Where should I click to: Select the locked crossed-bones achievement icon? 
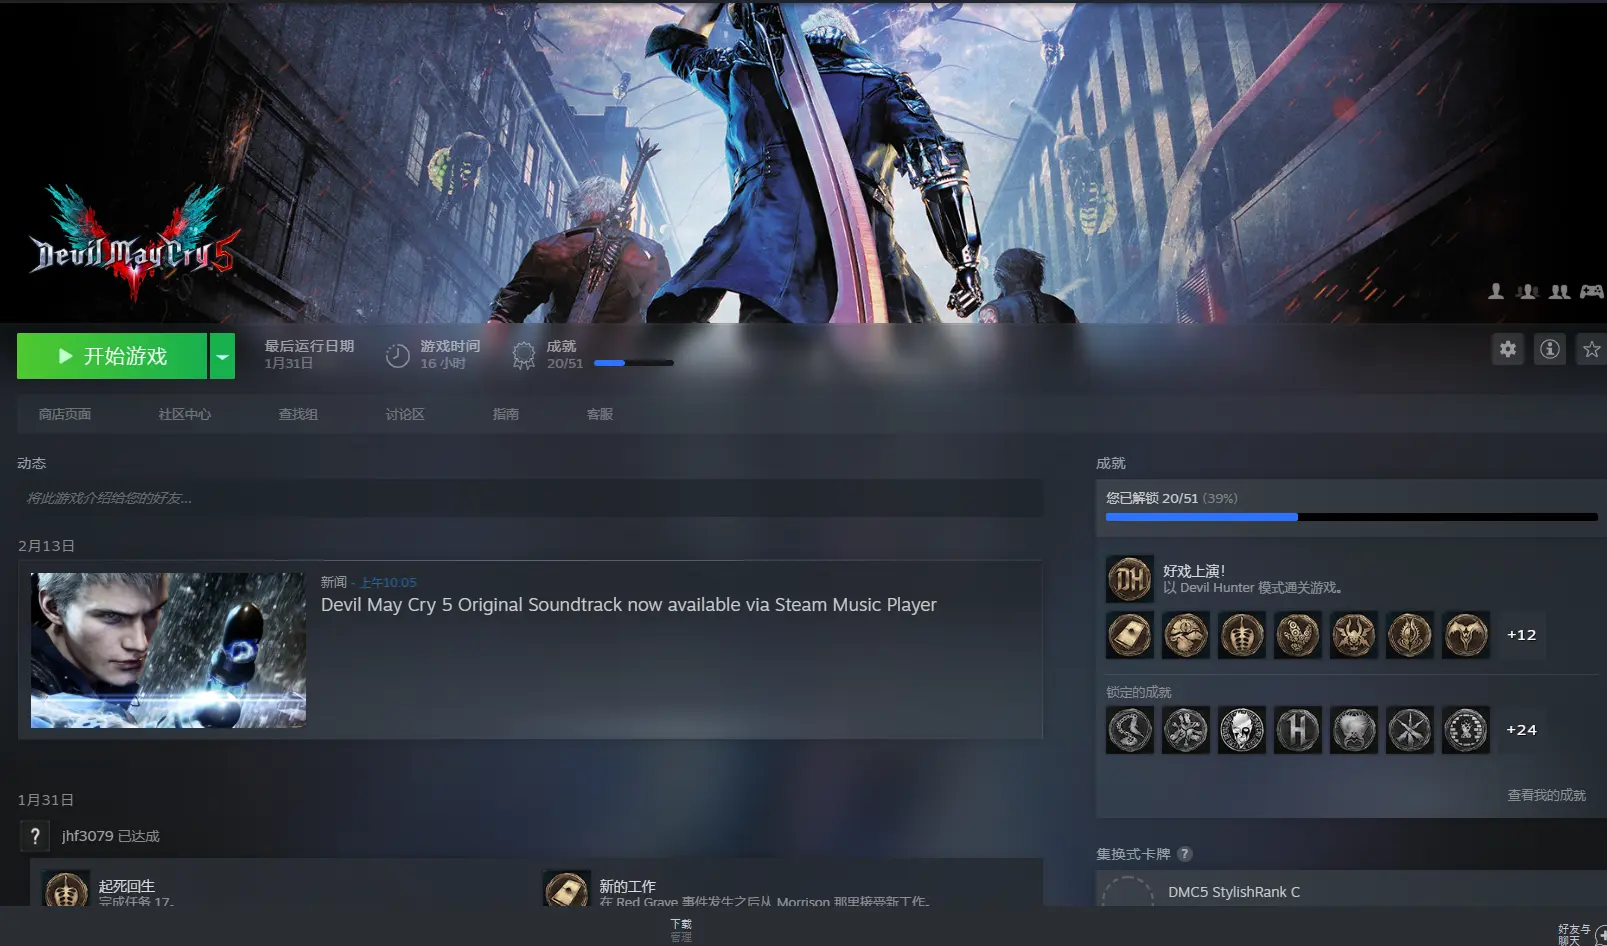pyautogui.click(x=1186, y=730)
